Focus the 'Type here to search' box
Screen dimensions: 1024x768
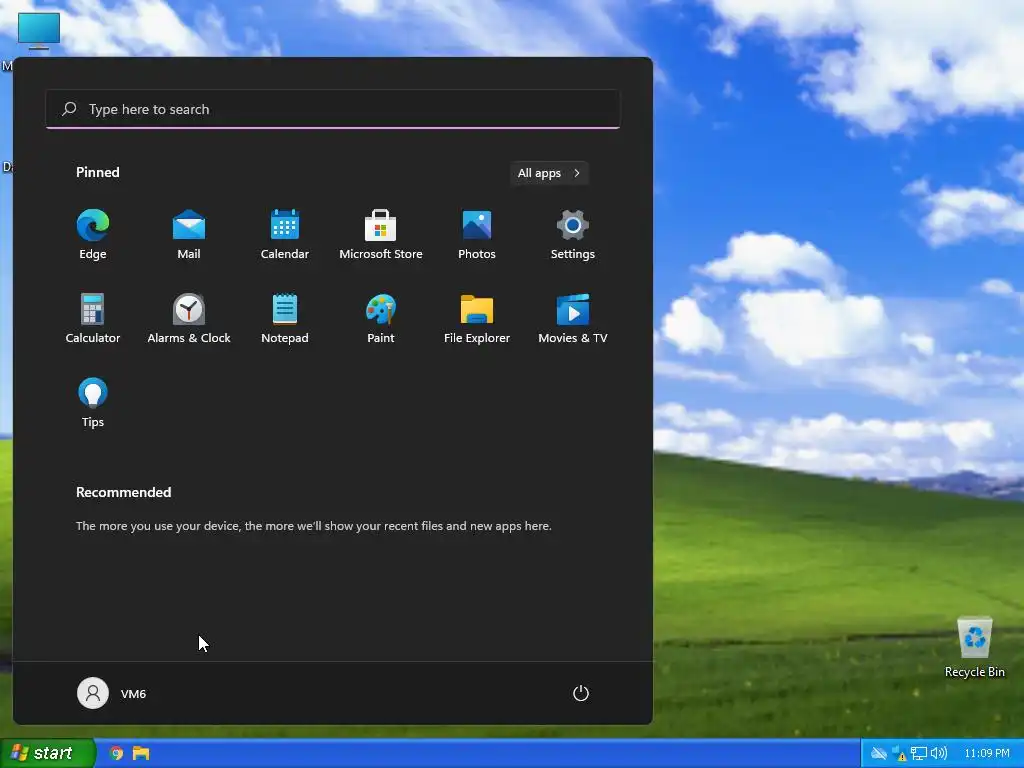pos(332,109)
